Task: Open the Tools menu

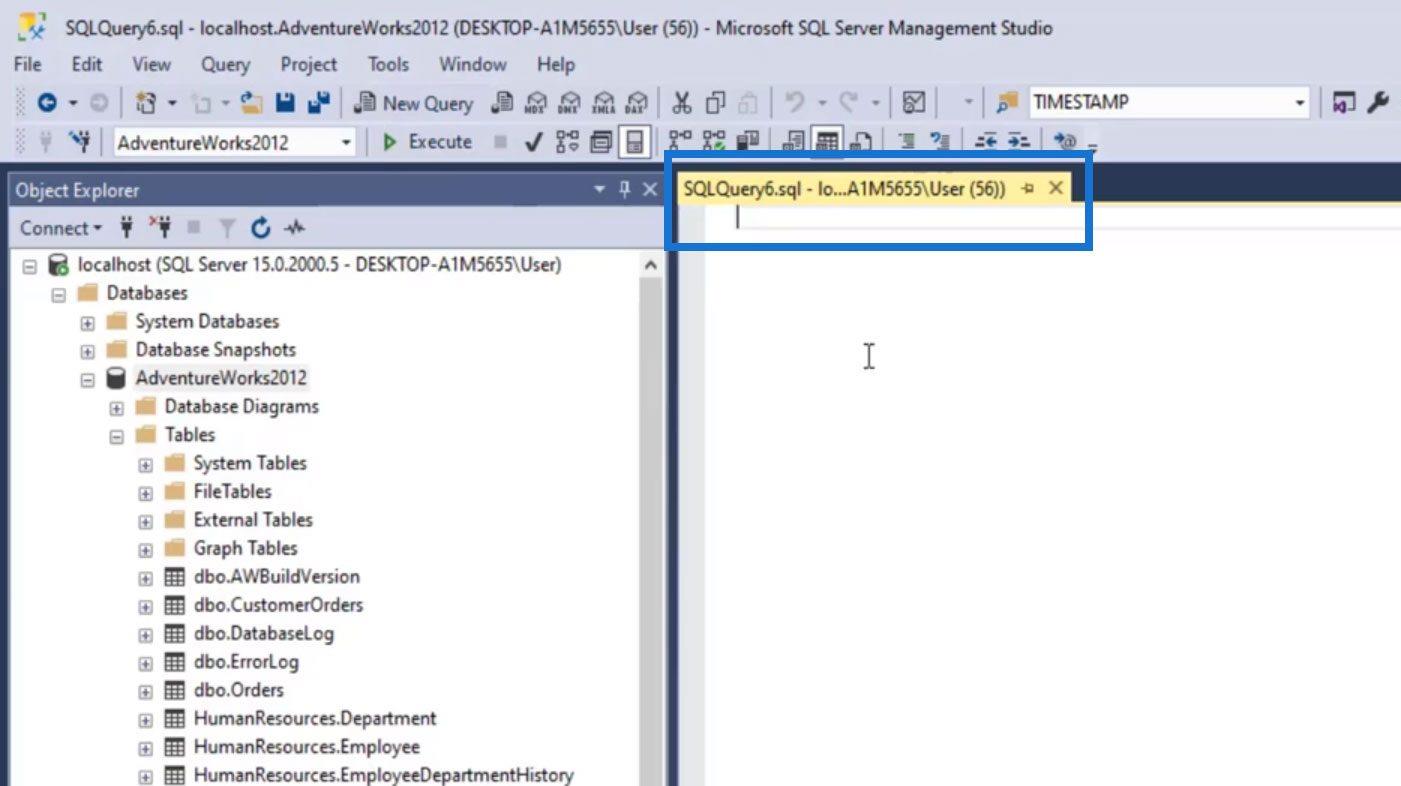Action: [x=388, y=64]
